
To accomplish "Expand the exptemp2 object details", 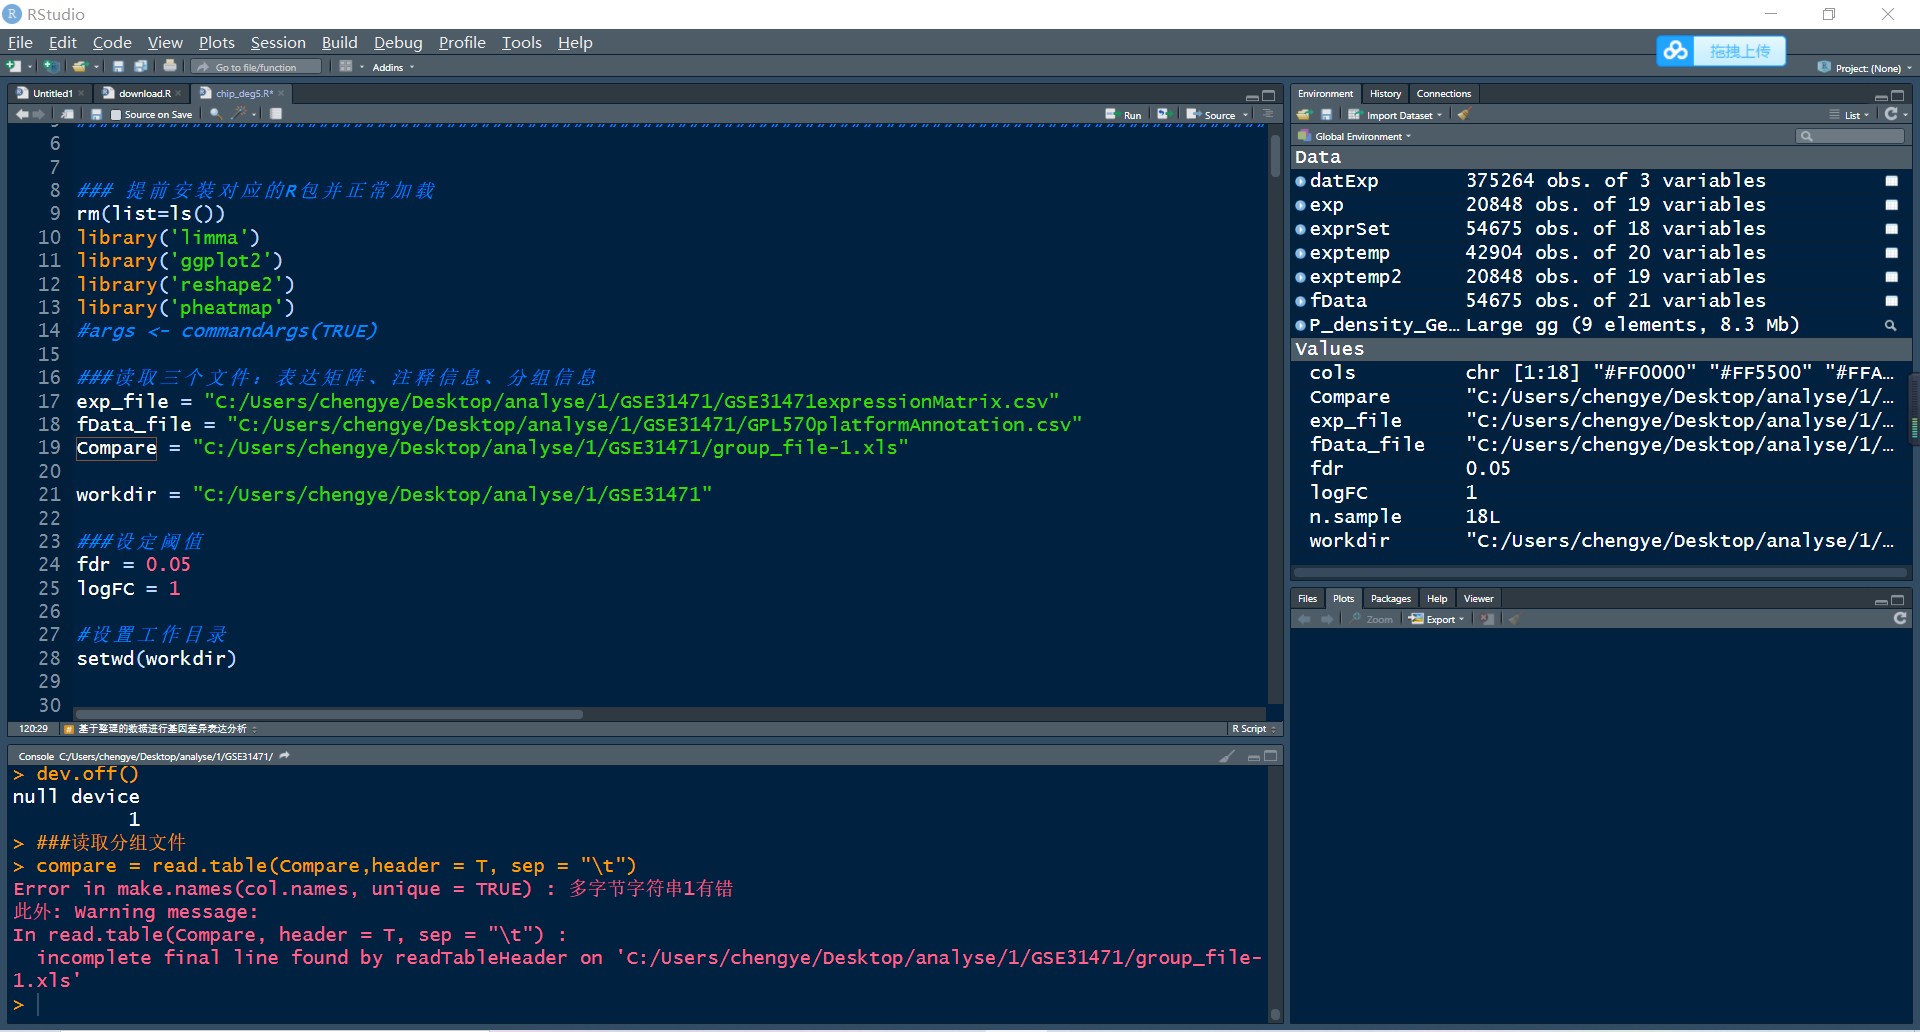I will [1301, 277].
